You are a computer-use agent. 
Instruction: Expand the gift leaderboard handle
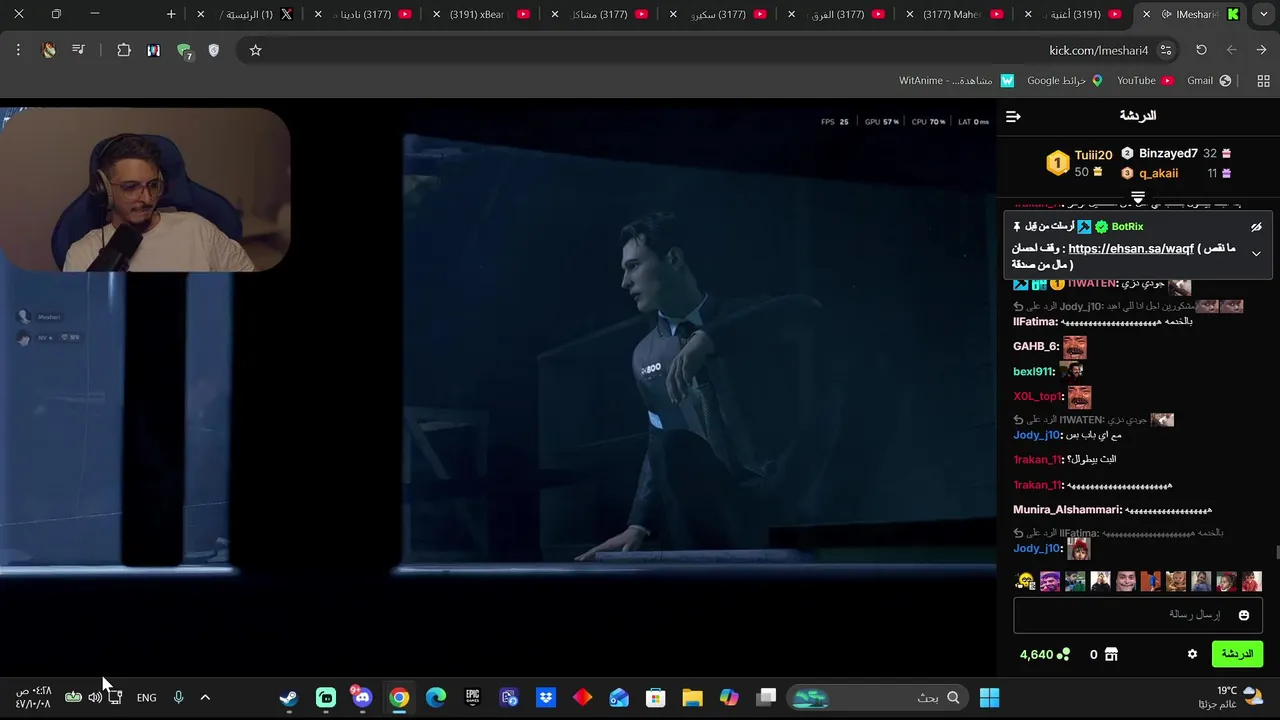[x=1138, y=197]
